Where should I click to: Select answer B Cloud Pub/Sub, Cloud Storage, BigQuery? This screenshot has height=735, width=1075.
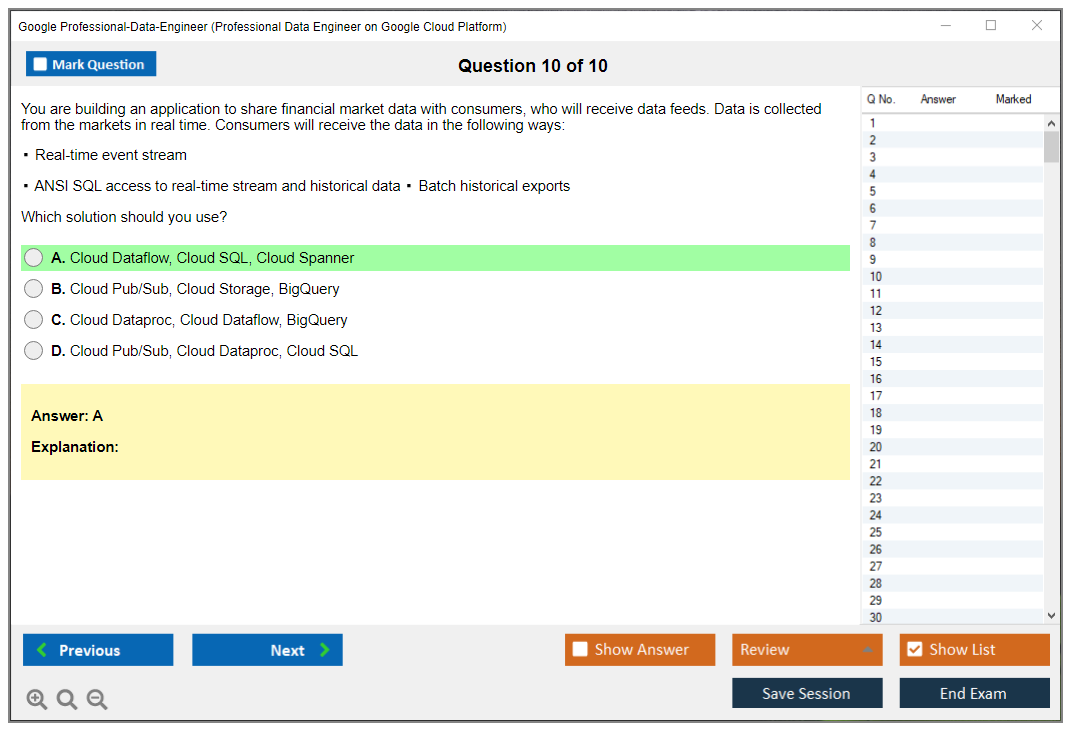[x=34, y=289]
